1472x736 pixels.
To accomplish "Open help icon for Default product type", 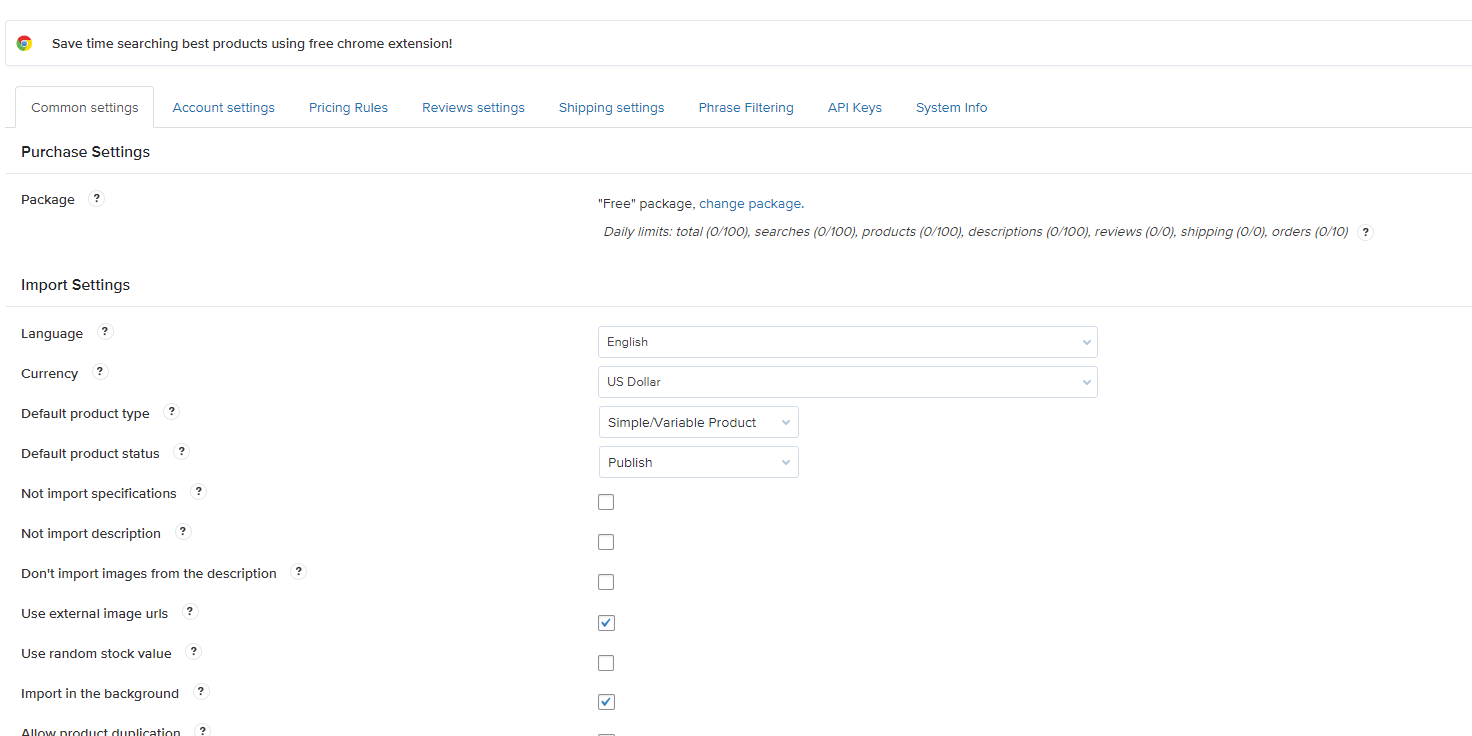I will pos(171,412).
